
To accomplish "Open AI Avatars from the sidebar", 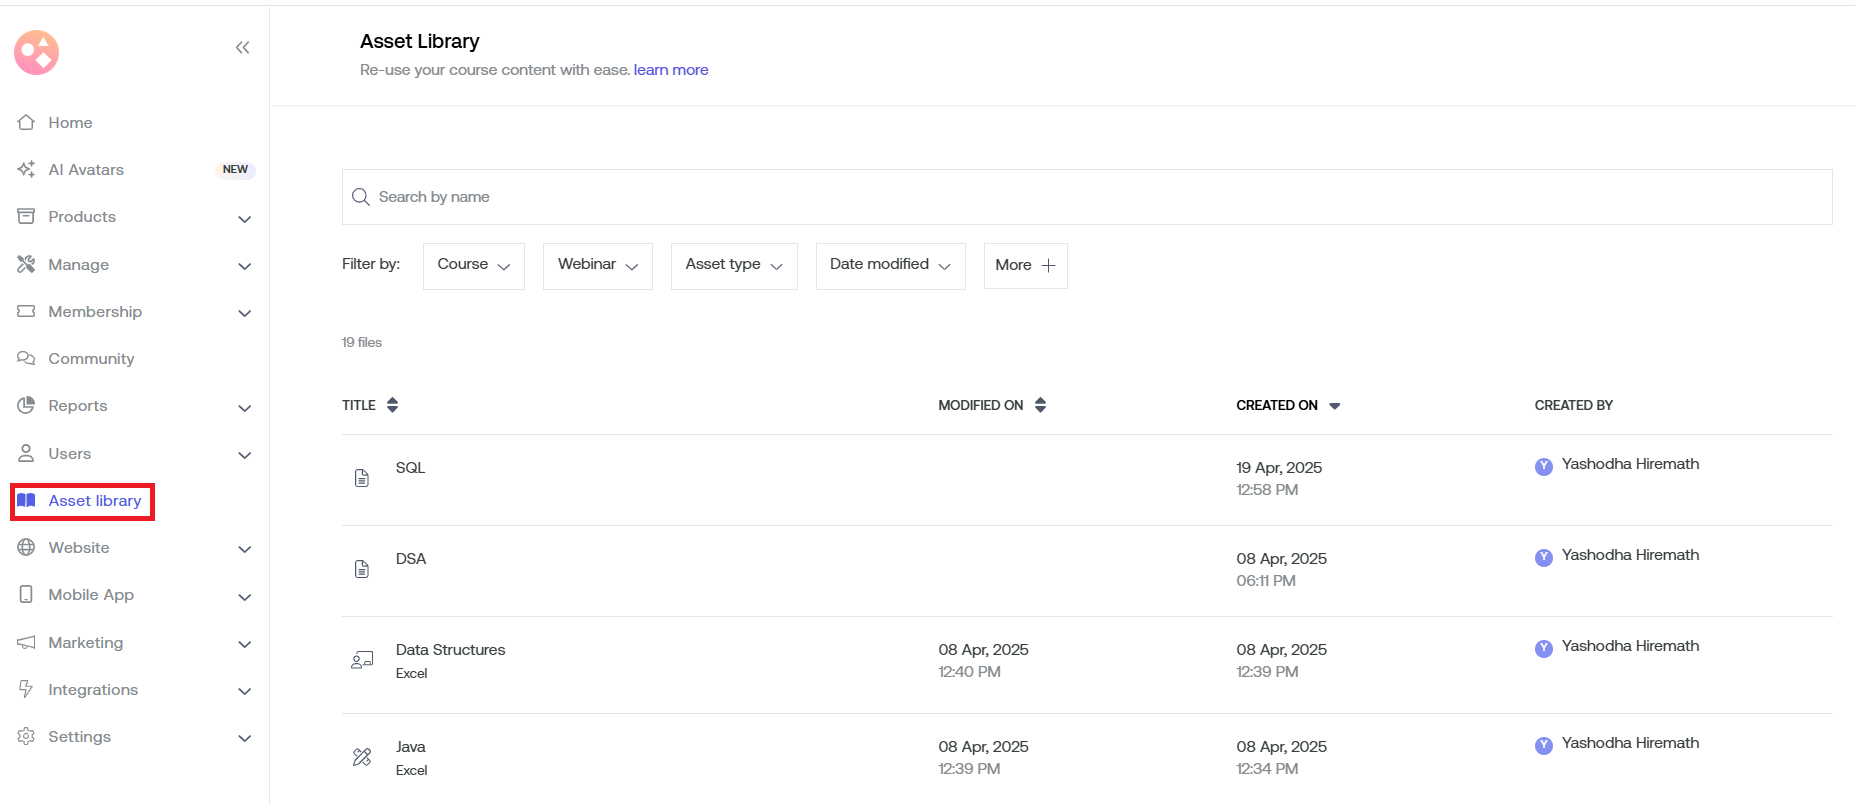I will (x=87, y=170).
